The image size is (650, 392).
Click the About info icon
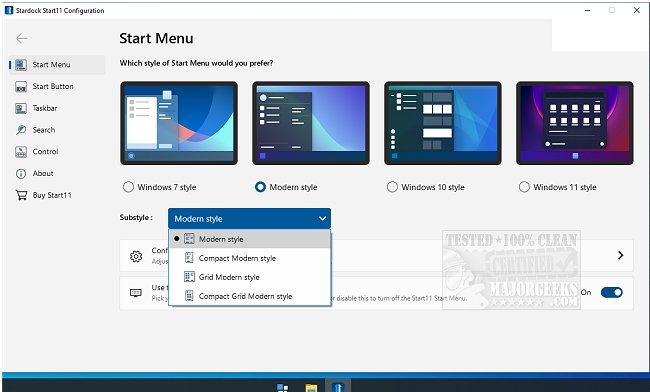click(x=21, y=174)
